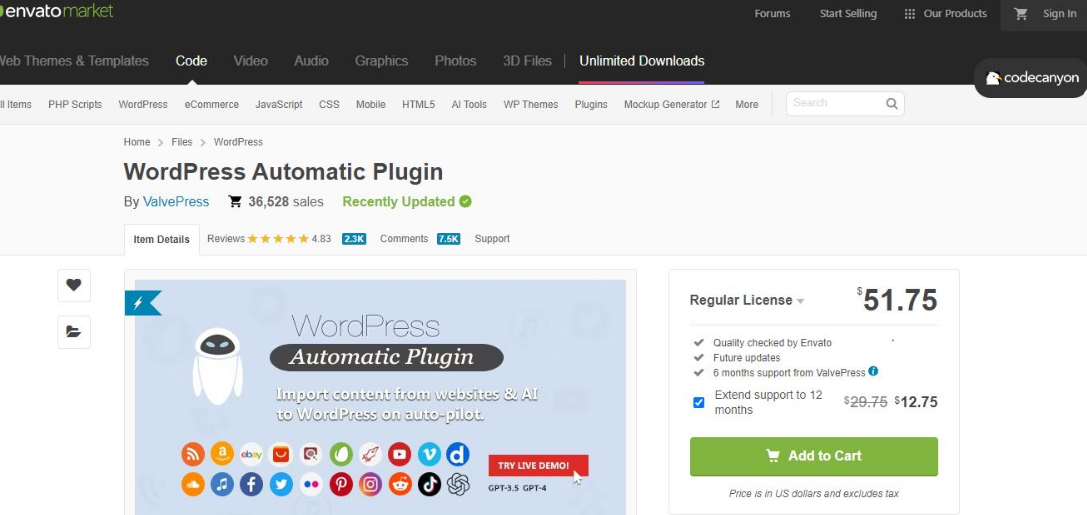Click the Pinterest icon in preview

pyautogui.click(x=340, y=484)
